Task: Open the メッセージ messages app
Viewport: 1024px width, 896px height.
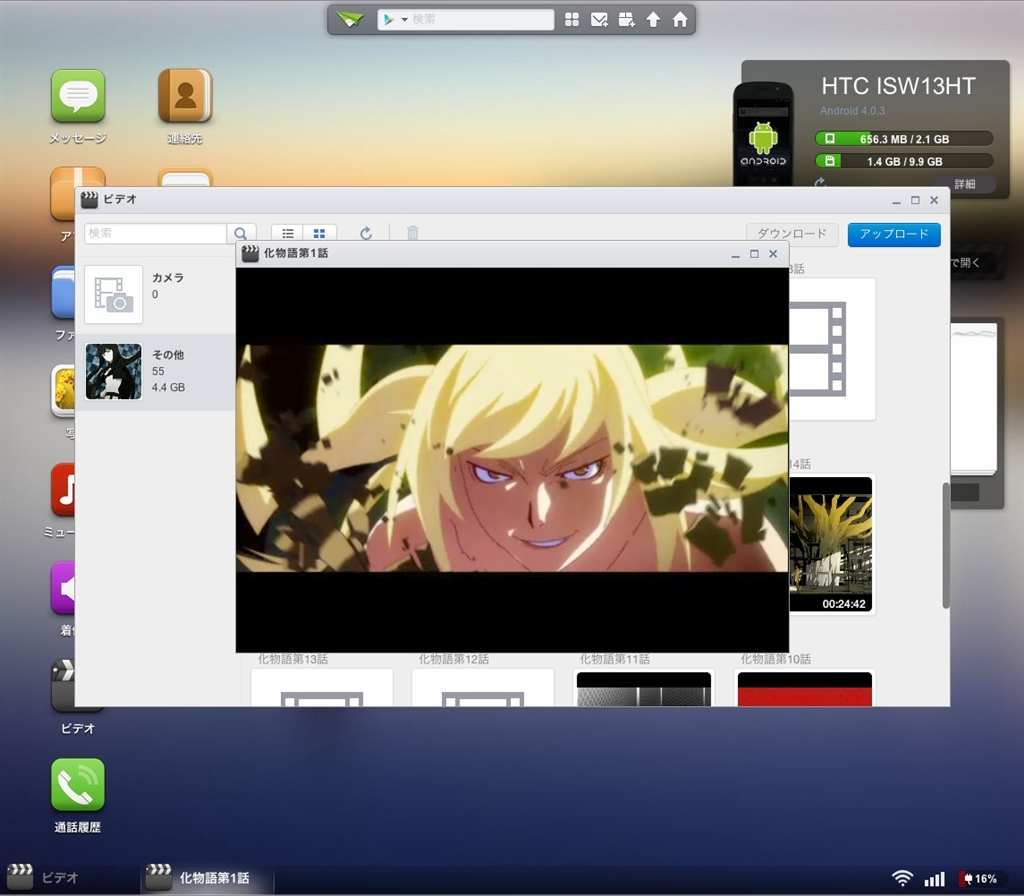Action: click(78, 96)
